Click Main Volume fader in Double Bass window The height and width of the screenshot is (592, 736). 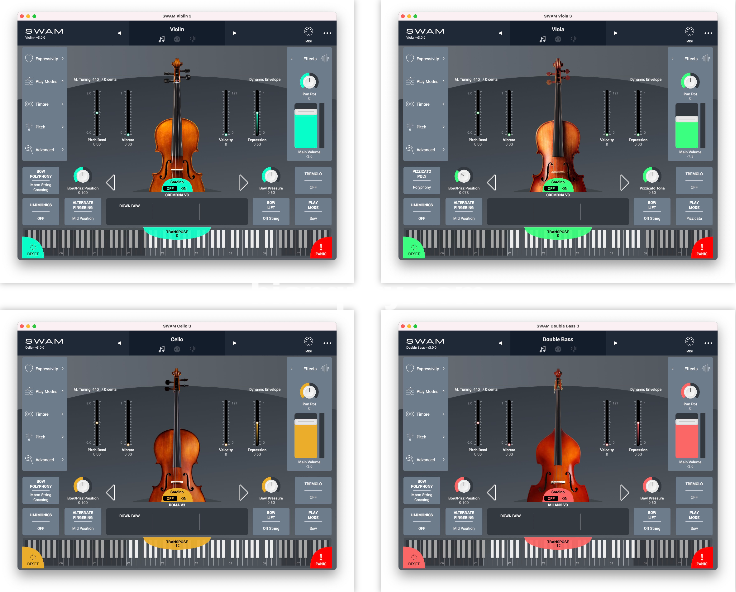pos(687,436)
